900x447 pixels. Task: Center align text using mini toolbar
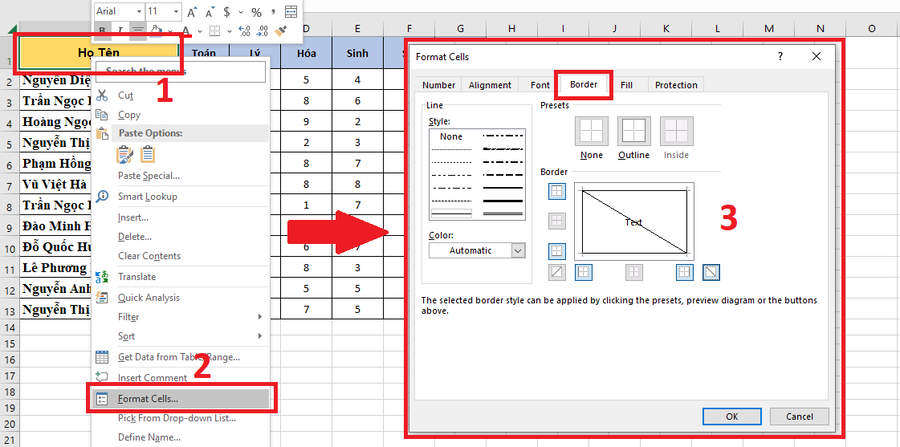[x=137, y=30]
